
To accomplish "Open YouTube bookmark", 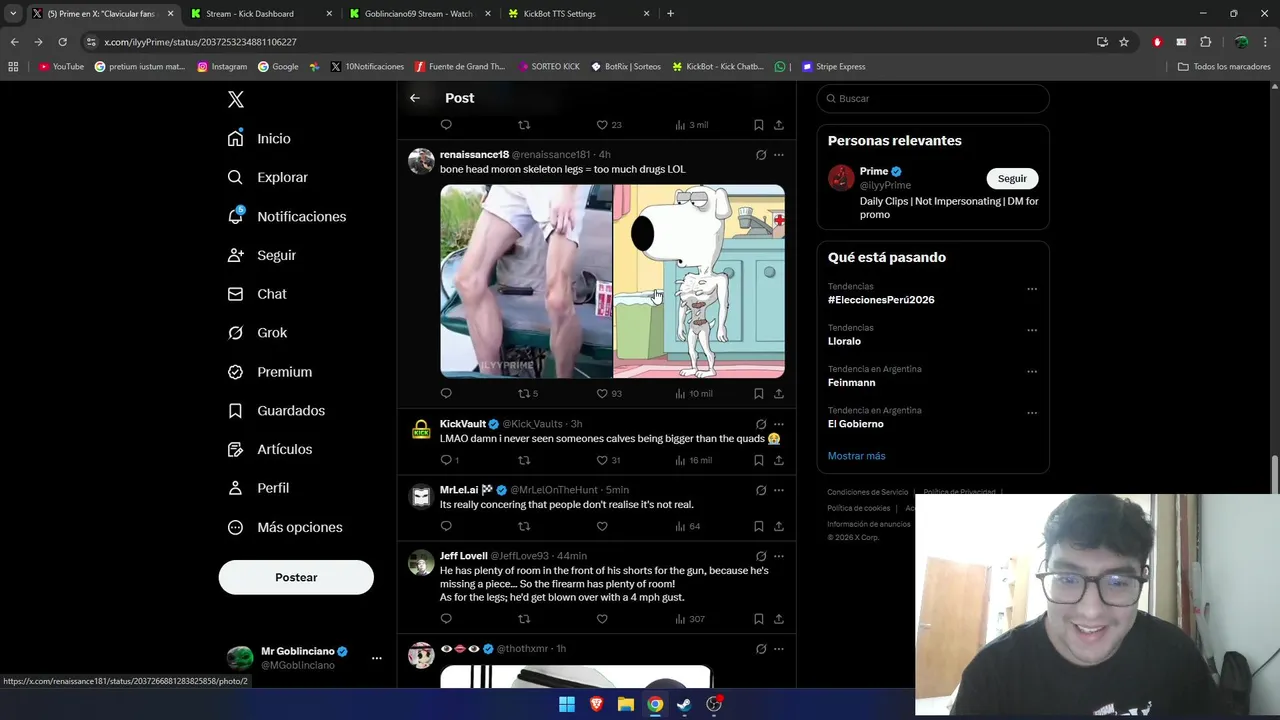I will [61, 67].
